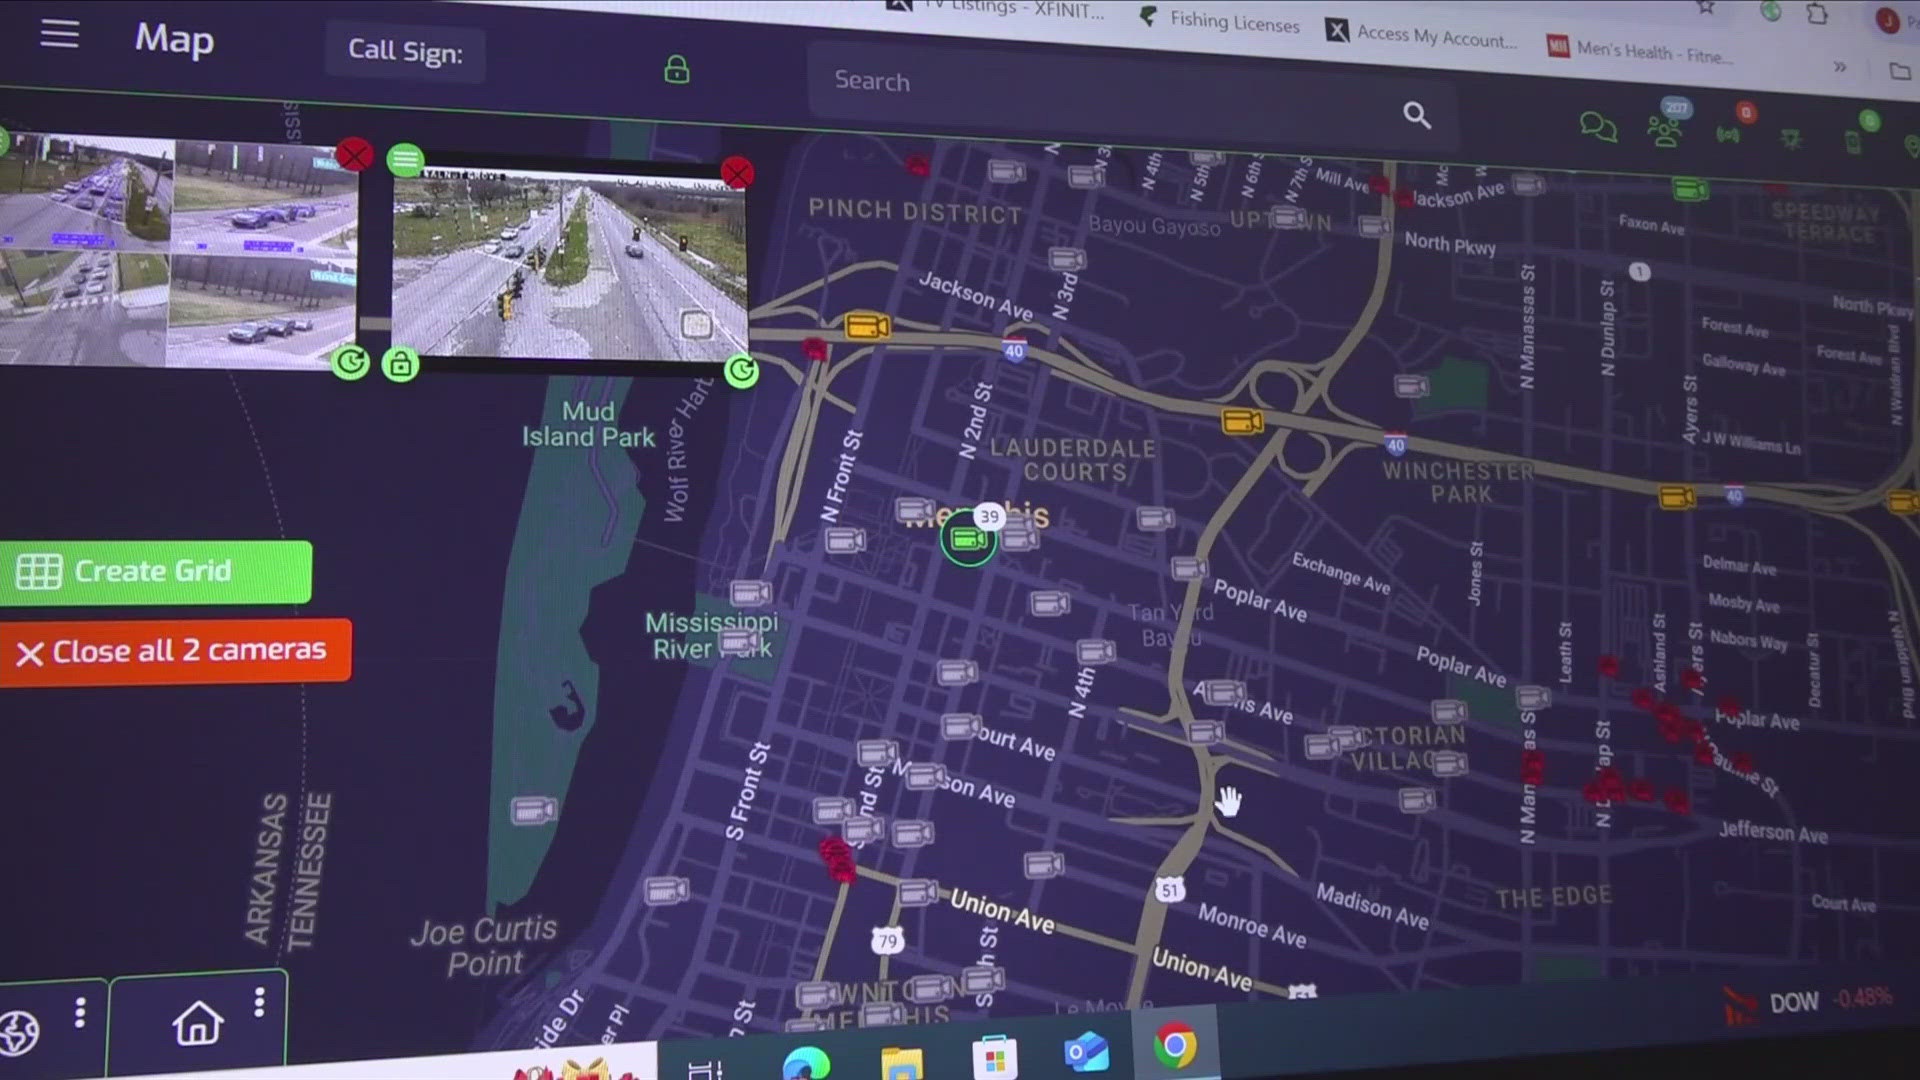Unlock the padlock beside Call Sign
Image resolution: width=1920 pixels, height=1080 pixels.
coord(675,70)
